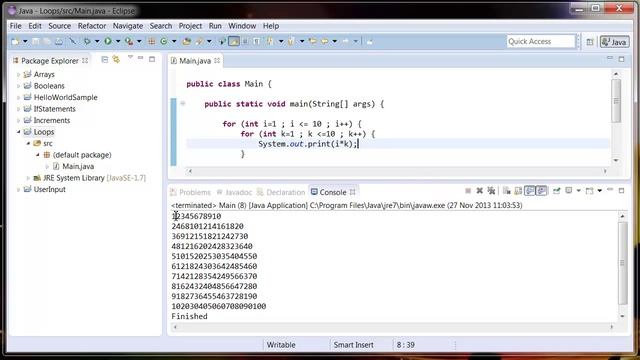
Task: Open the File menu
Action: [16, 26]
